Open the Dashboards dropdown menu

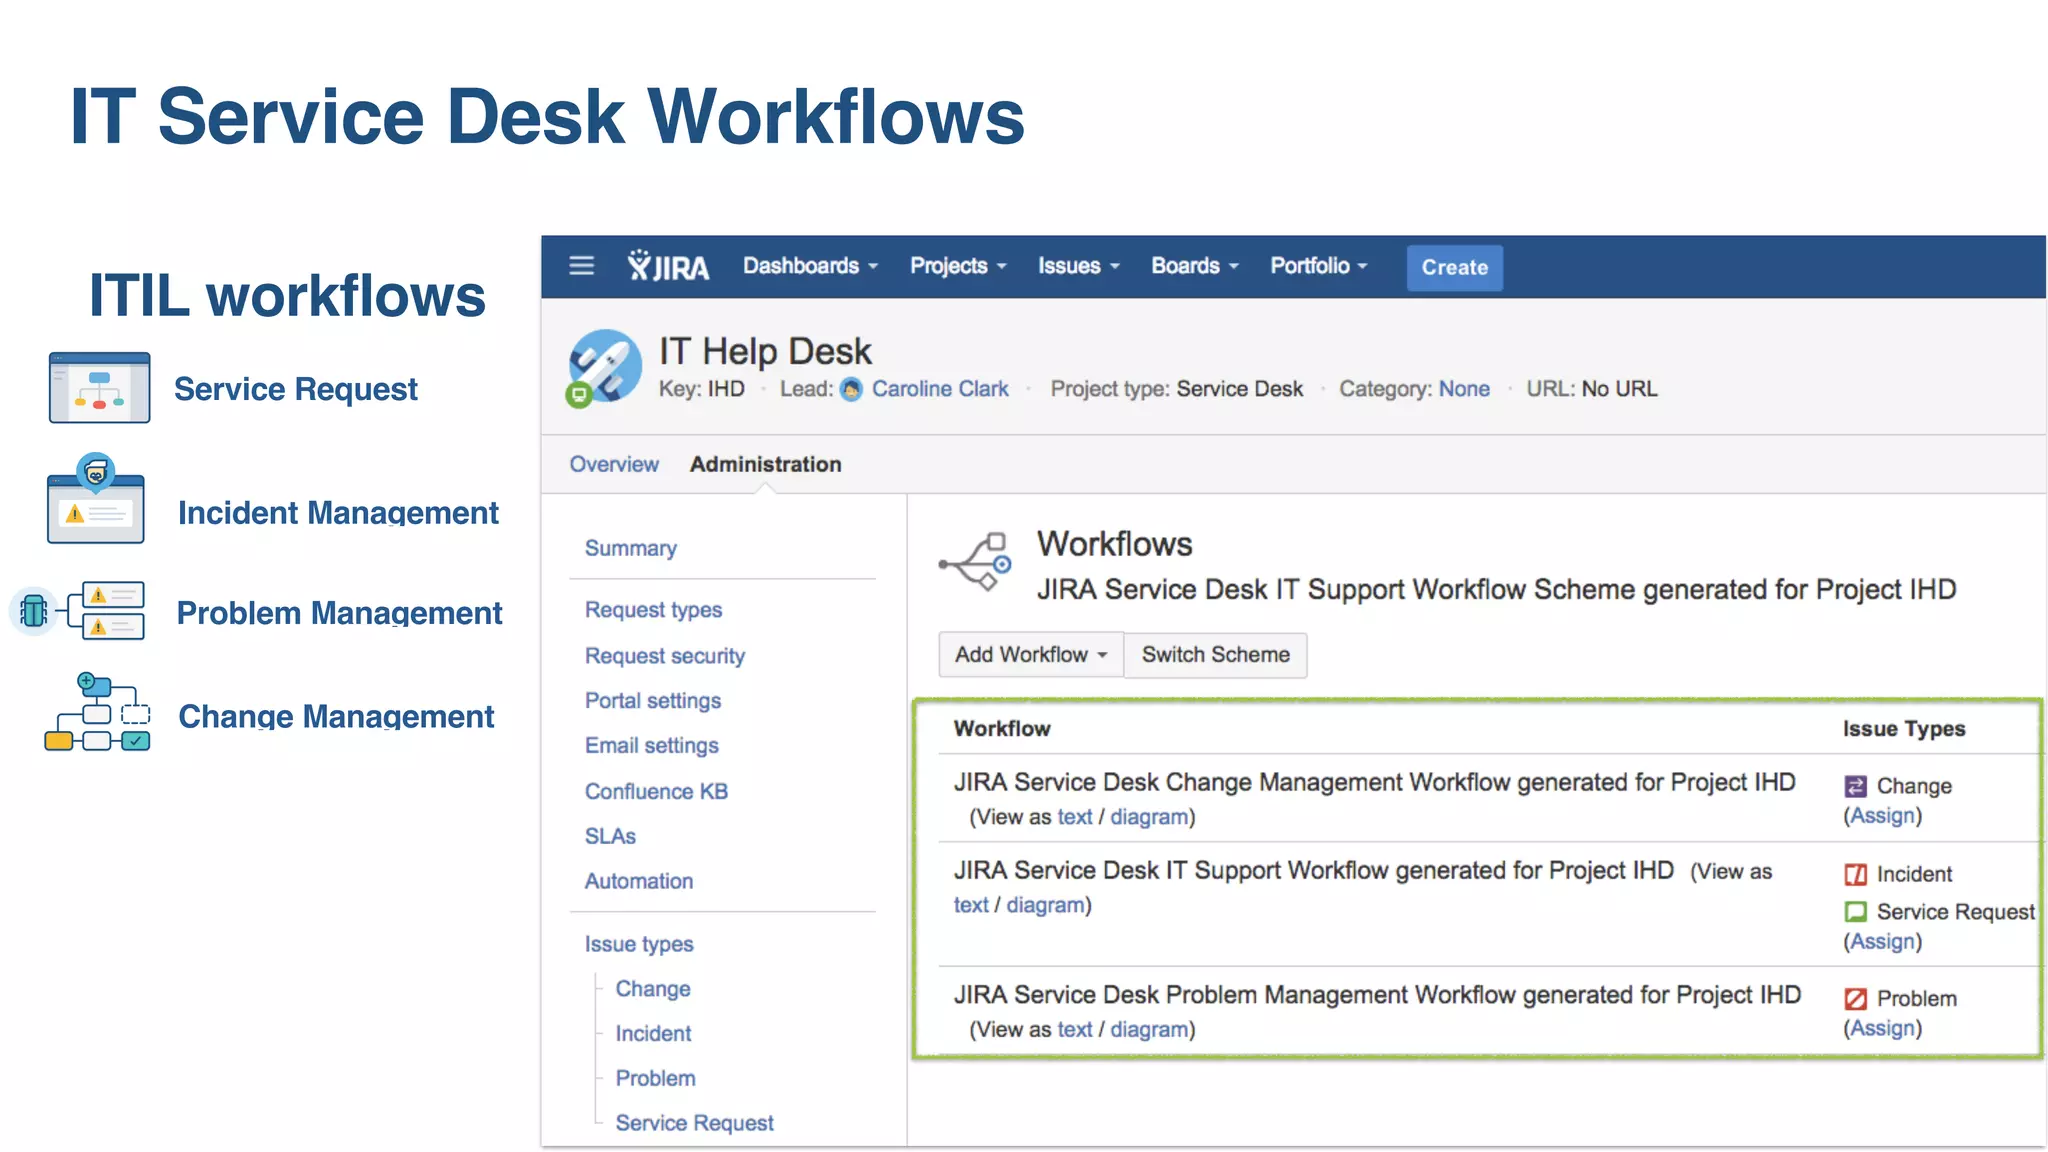[810, 266]
